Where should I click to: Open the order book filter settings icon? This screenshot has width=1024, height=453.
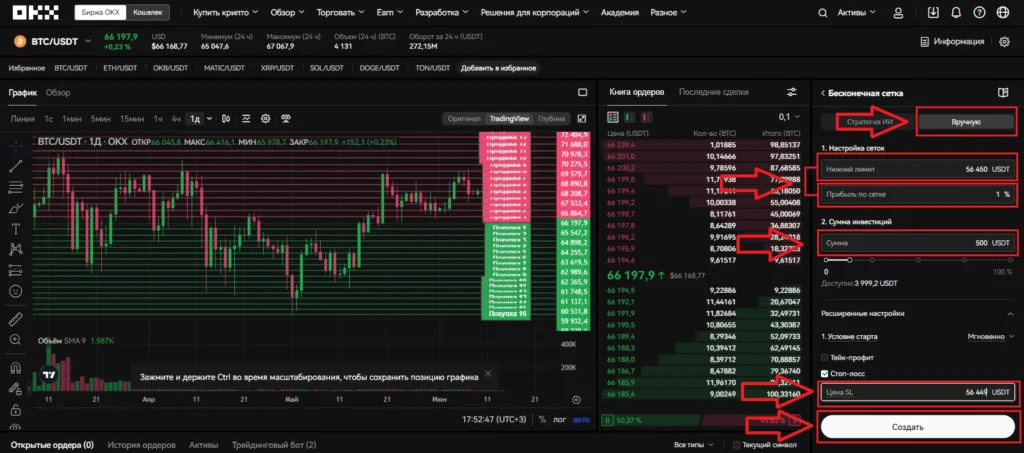click(792, 92)
